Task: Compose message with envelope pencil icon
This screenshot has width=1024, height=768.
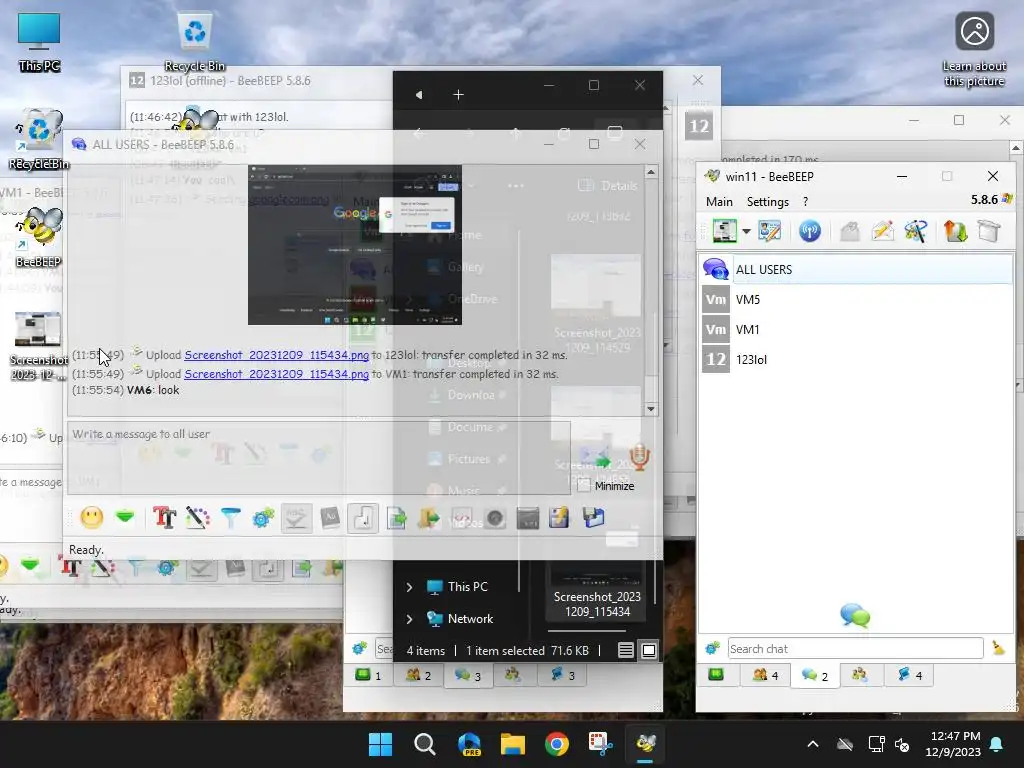Action: [882, 231]
